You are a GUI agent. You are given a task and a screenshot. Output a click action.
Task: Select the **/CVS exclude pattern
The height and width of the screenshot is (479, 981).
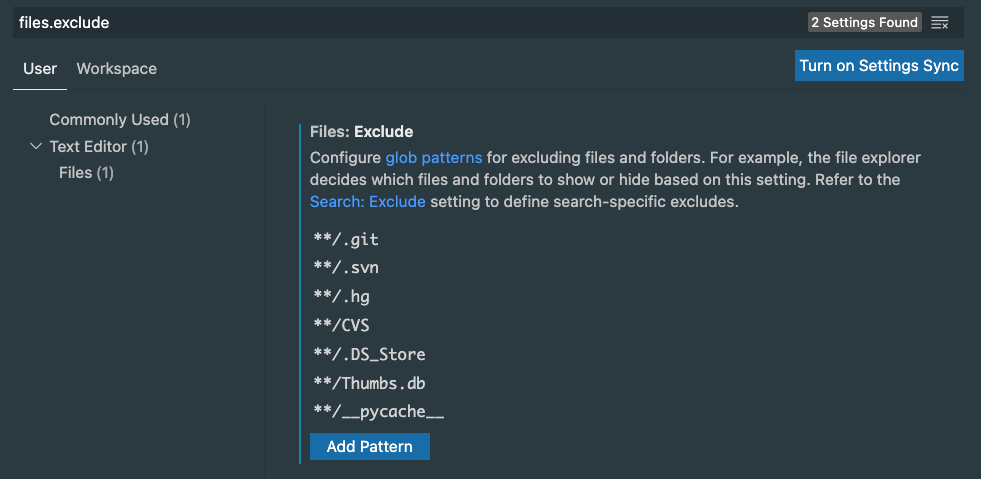[342, 326]
